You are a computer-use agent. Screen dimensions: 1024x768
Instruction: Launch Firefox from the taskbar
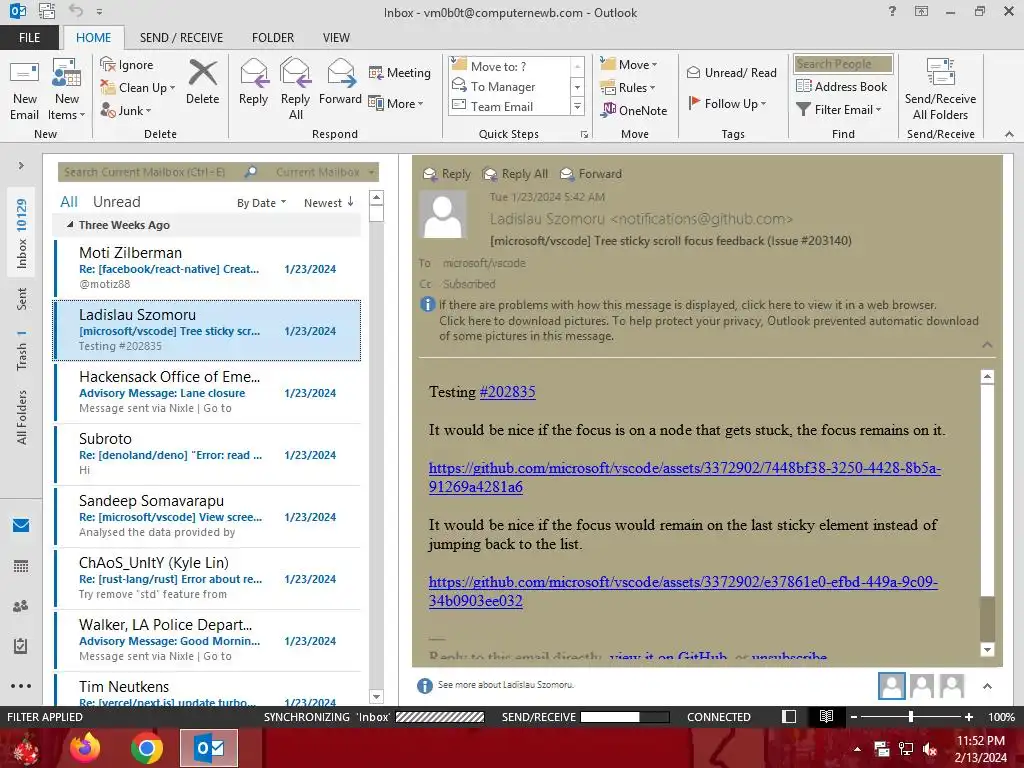coord(85,748)
